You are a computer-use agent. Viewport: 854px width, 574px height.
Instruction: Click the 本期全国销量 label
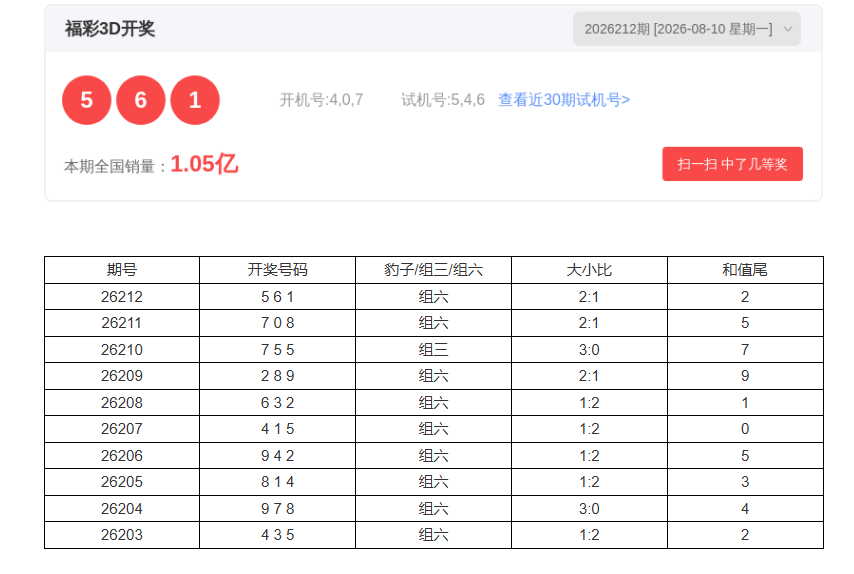click(109, 166)
